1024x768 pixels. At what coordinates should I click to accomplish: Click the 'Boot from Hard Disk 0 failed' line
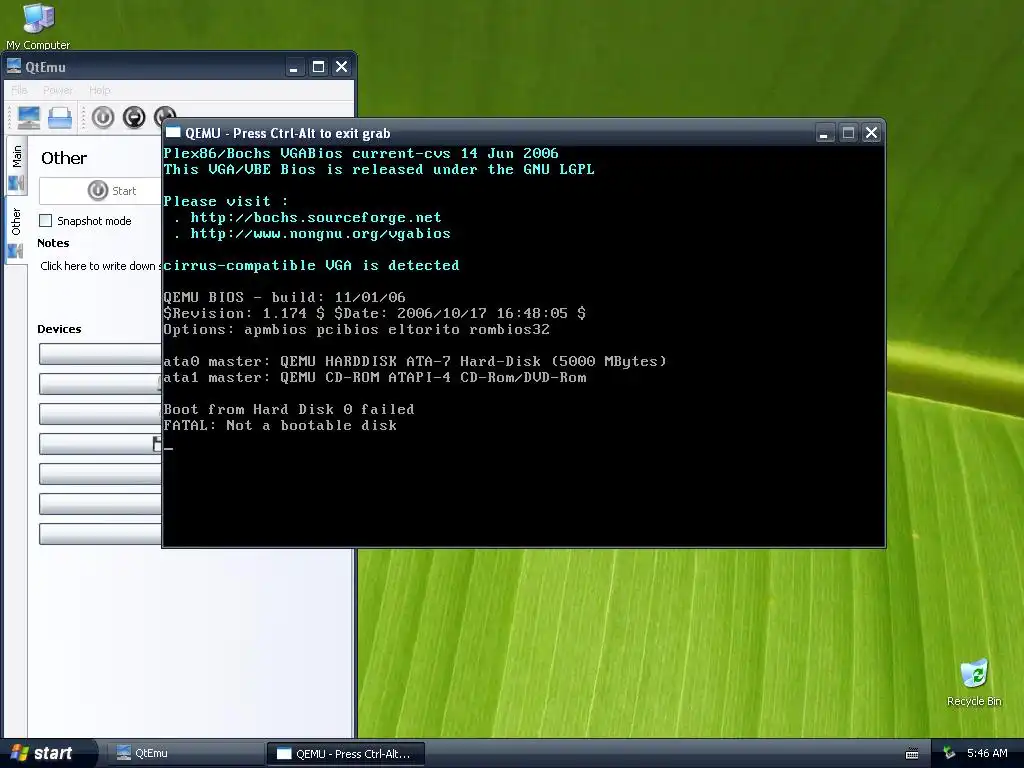[x=289, y=409]
